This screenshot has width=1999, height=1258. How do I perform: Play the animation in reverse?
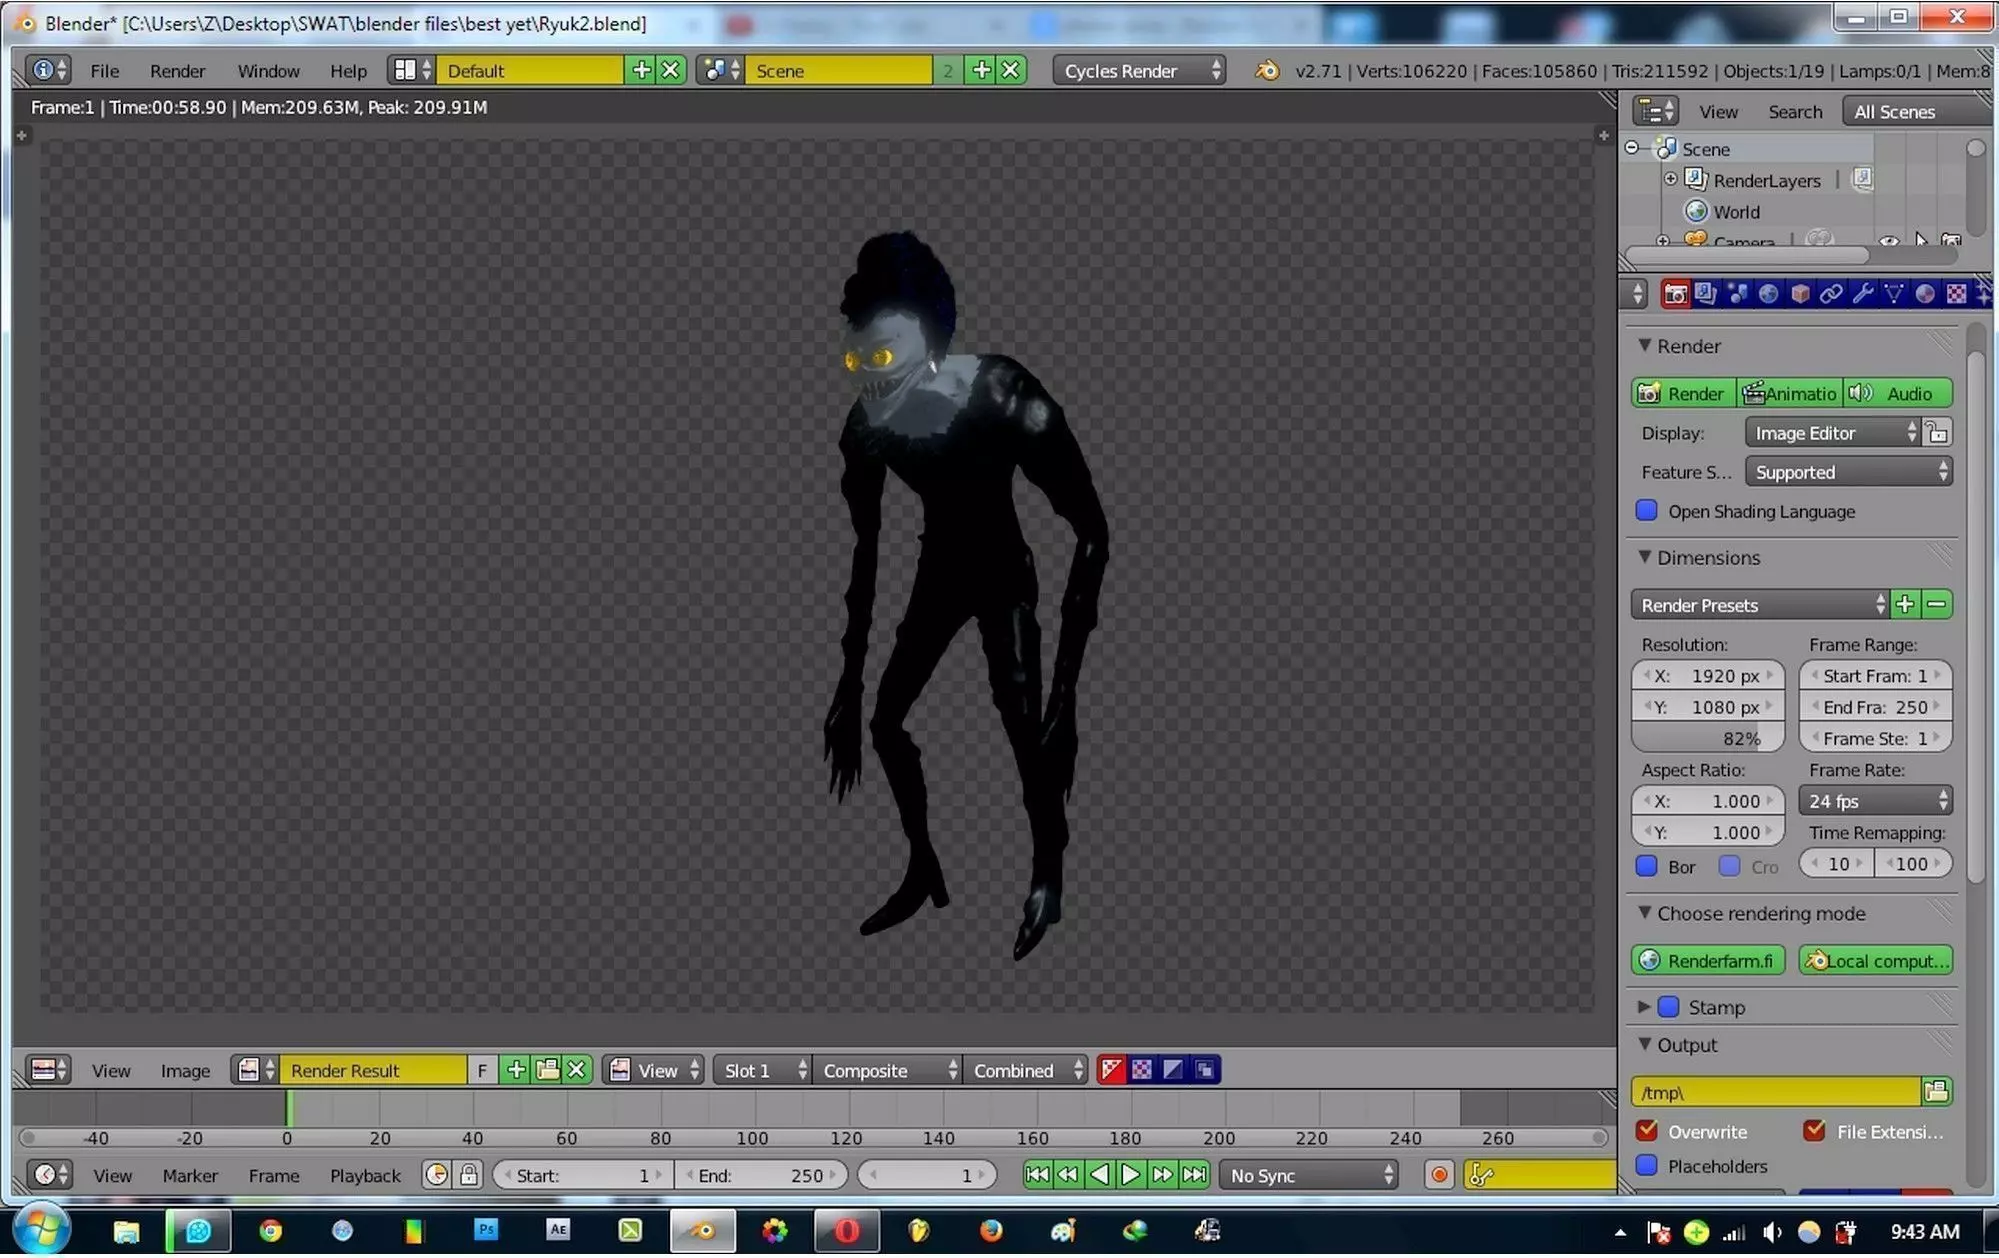[x=1099, y=1176]
